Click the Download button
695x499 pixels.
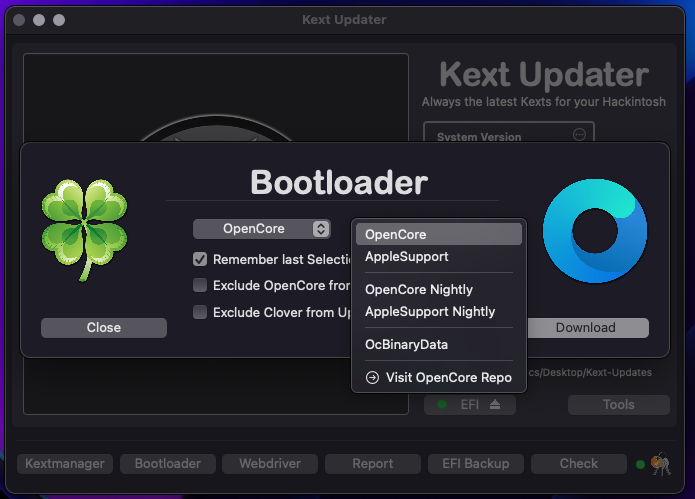[x=588, y=327]
